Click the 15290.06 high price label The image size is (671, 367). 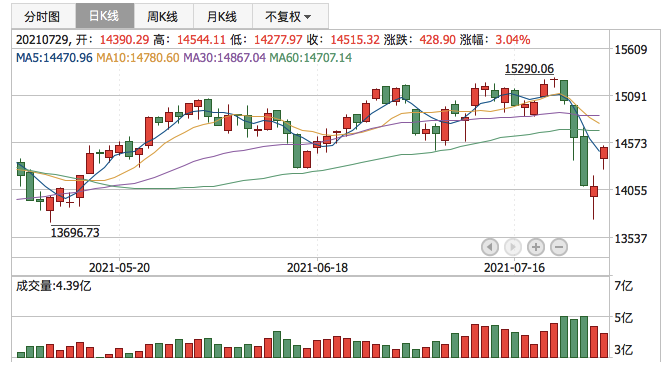click(529, 68)
